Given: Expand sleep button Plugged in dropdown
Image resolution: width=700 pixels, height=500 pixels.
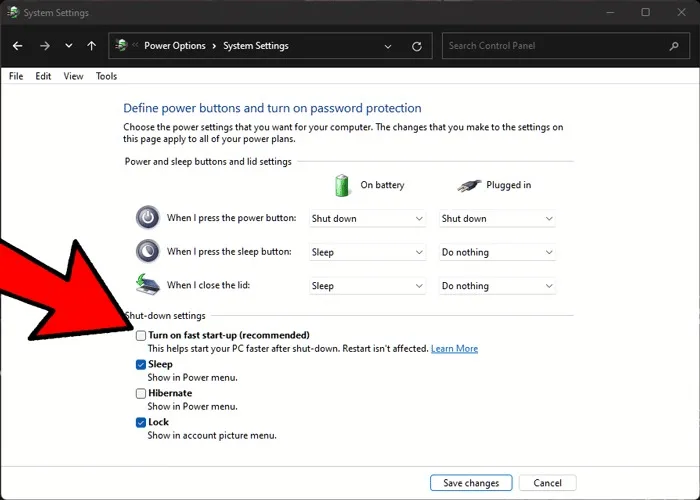Looking at the screenshot, I should (x=497, y=253).
